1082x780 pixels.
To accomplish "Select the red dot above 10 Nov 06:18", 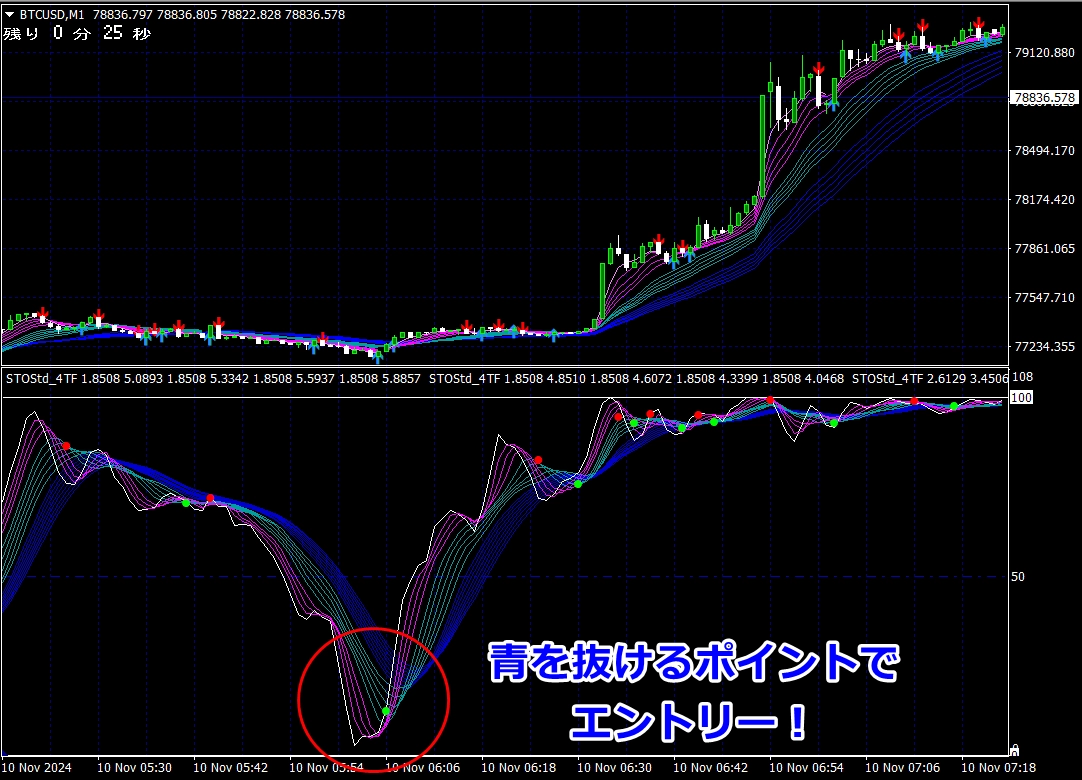I will [539, 459].
